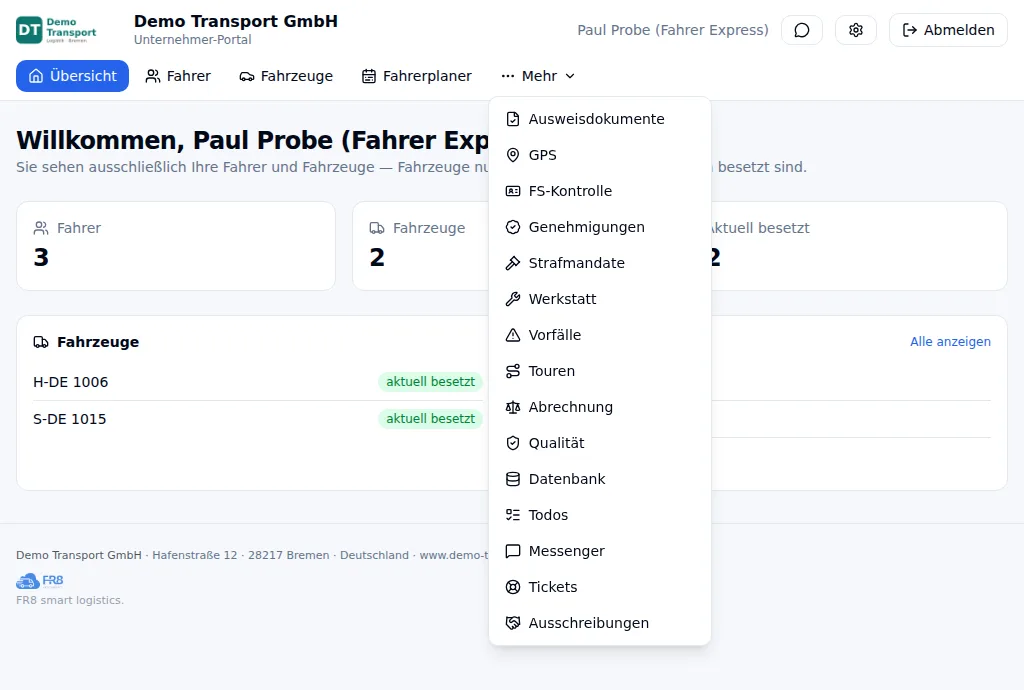Click the FR8 logo in footer
1024x690 pixels.
click(40, 580)
